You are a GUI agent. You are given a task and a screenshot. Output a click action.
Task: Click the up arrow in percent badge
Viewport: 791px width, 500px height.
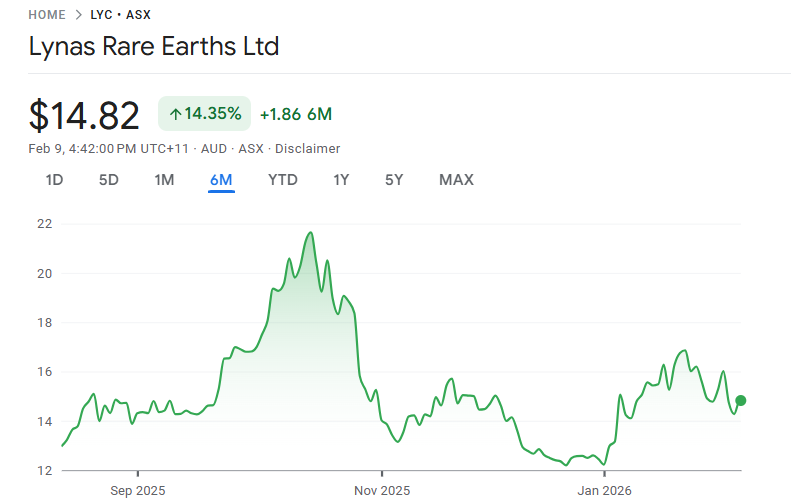click(x=175, y=114)
